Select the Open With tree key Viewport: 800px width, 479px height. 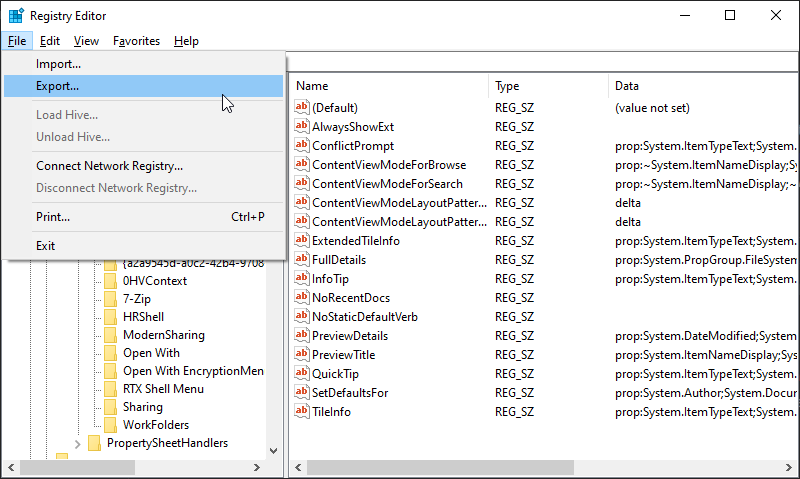pyautogui.click(x=151, y=353)
